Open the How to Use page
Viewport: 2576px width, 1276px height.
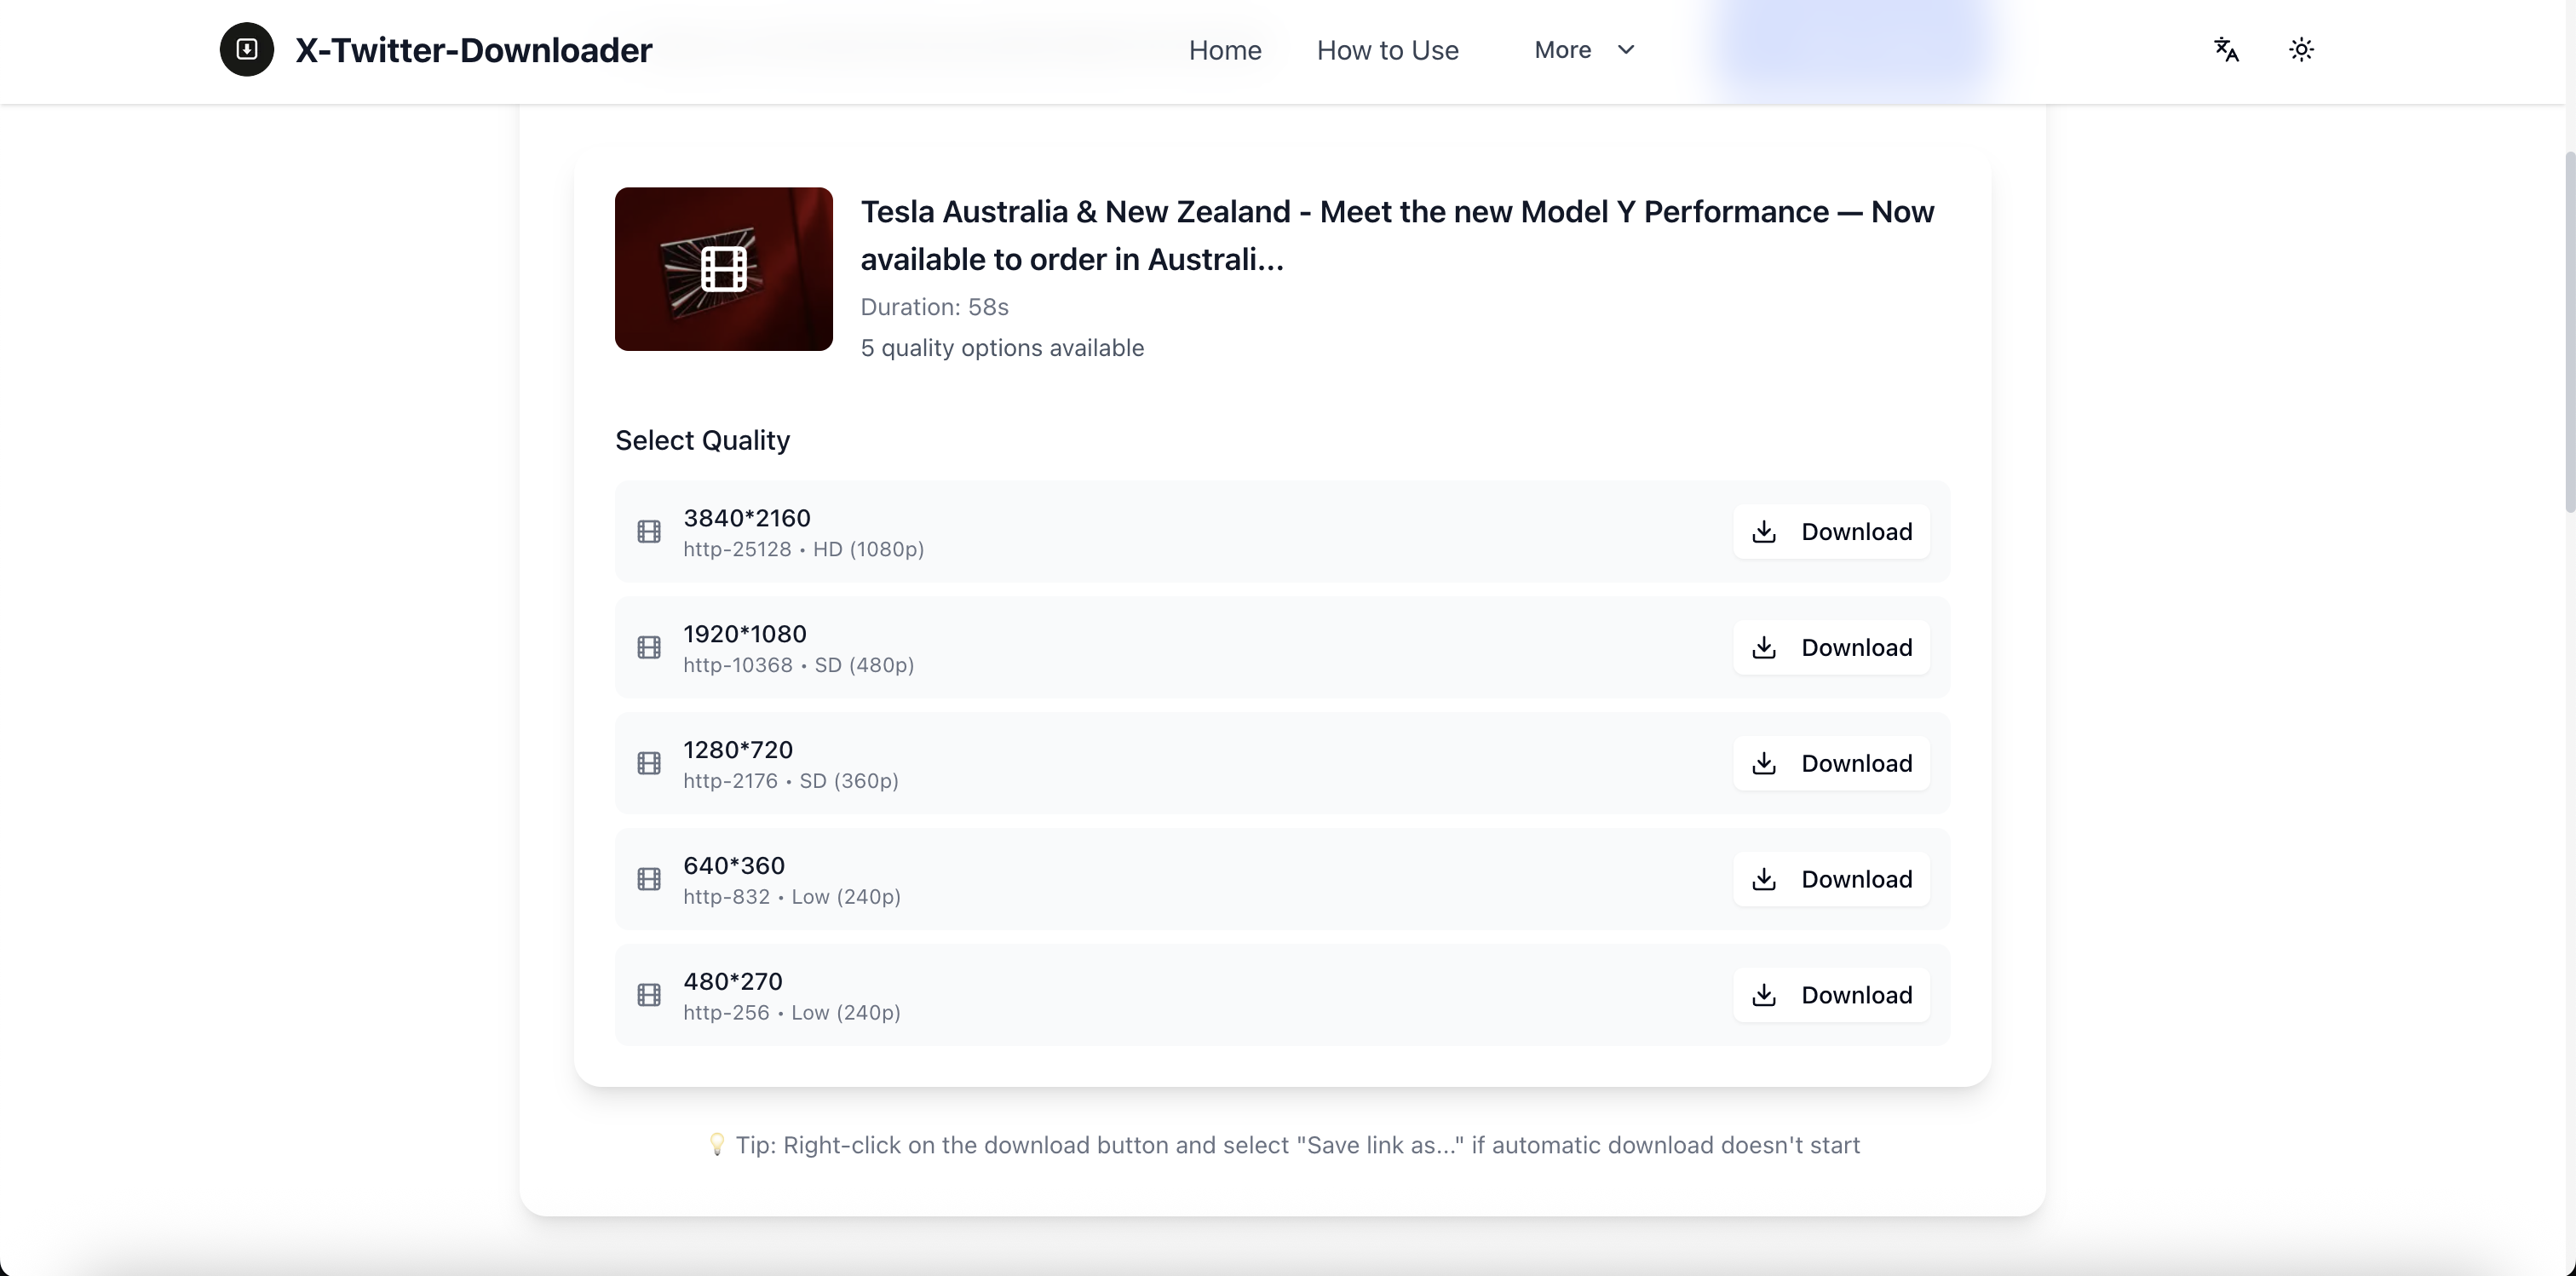pyautogui.click(x=1387, y=49)
